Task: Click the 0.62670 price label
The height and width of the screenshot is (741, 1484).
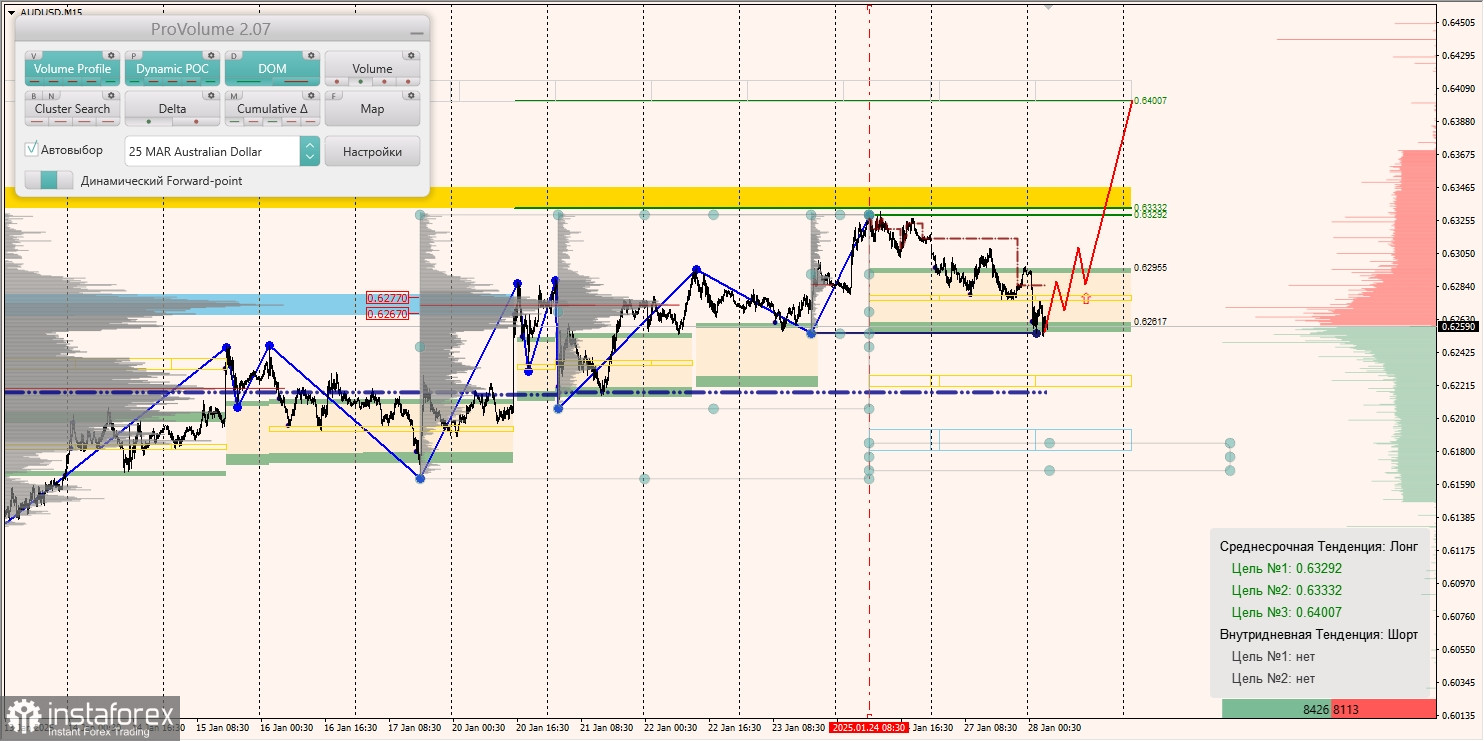Action: click(387, 313)
